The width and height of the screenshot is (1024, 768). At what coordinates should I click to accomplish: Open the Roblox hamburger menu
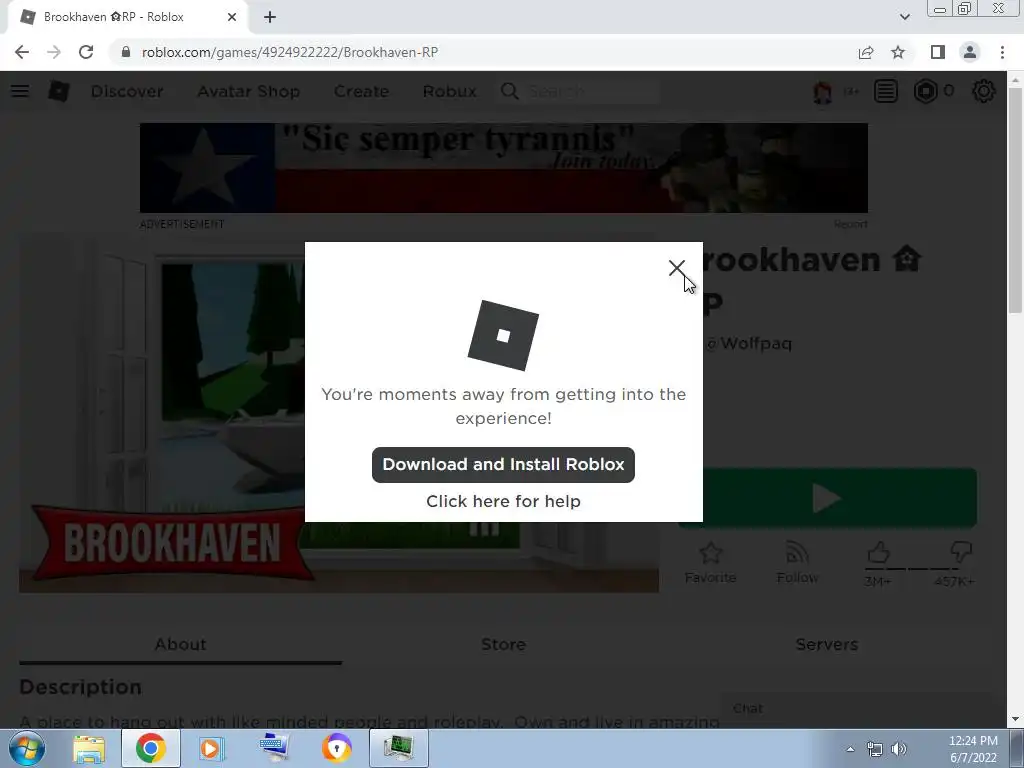click(x=20, y=91)
